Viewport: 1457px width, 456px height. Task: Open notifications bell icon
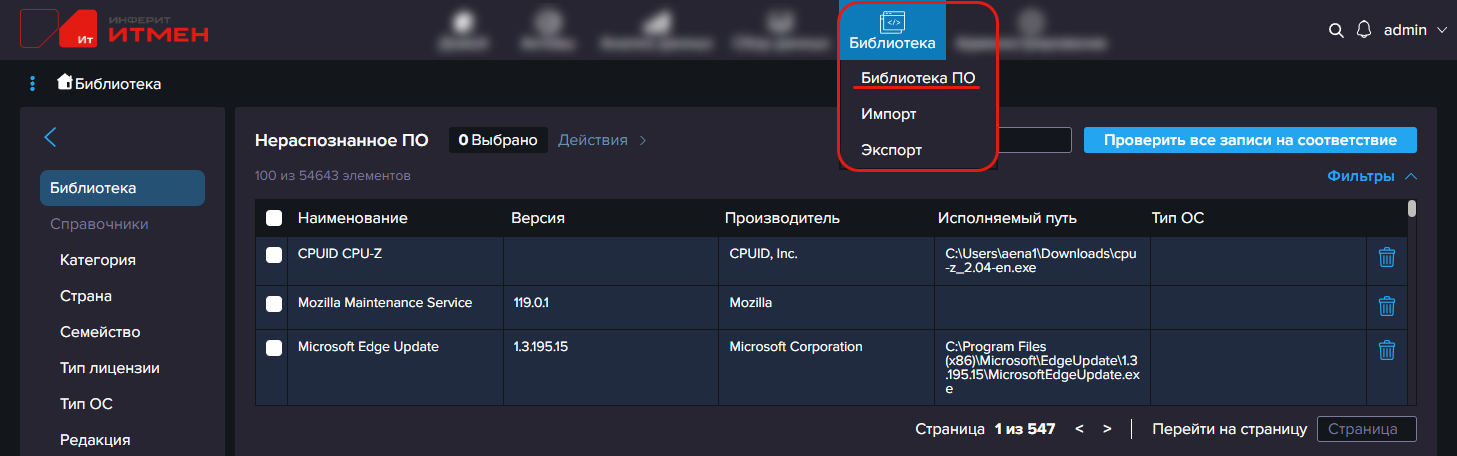tap(1363, 31)
